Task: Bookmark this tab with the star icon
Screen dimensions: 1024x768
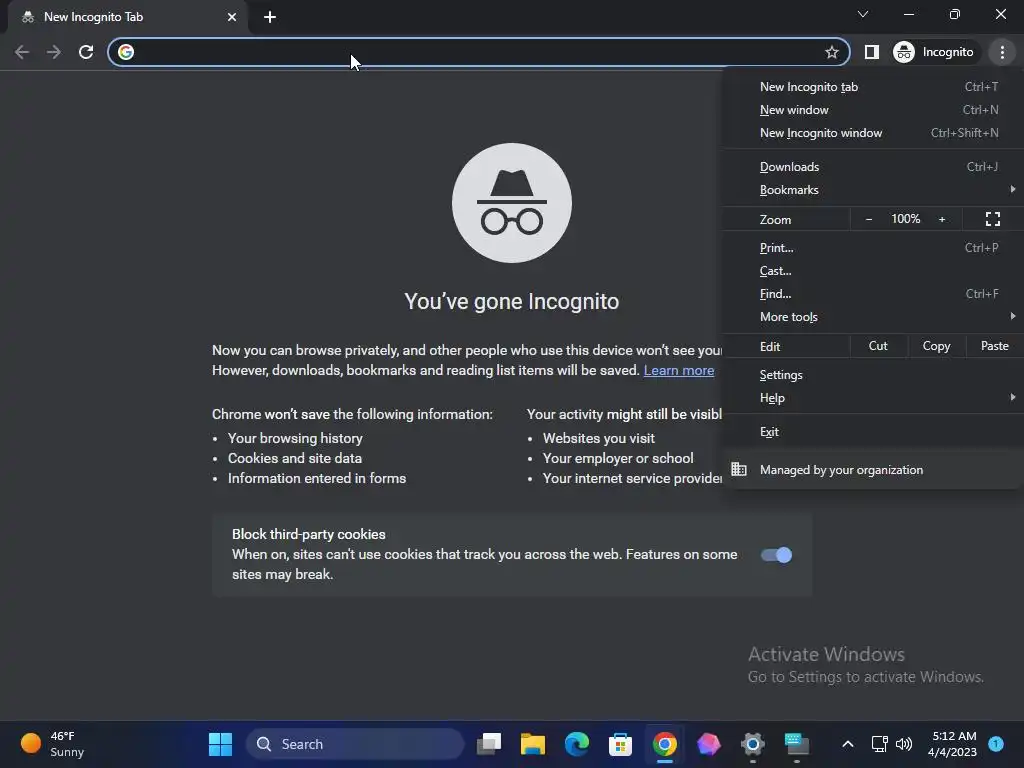Action: 831,52
